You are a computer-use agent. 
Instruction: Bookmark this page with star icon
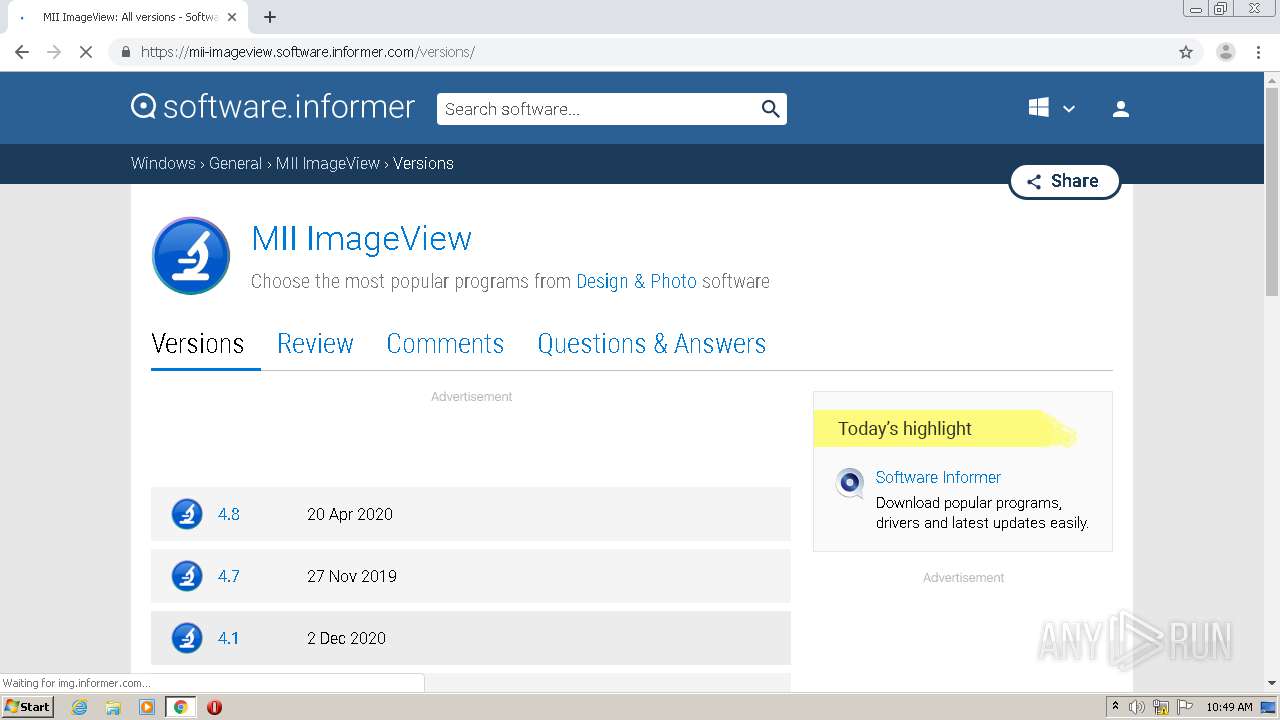point(1186,52)
